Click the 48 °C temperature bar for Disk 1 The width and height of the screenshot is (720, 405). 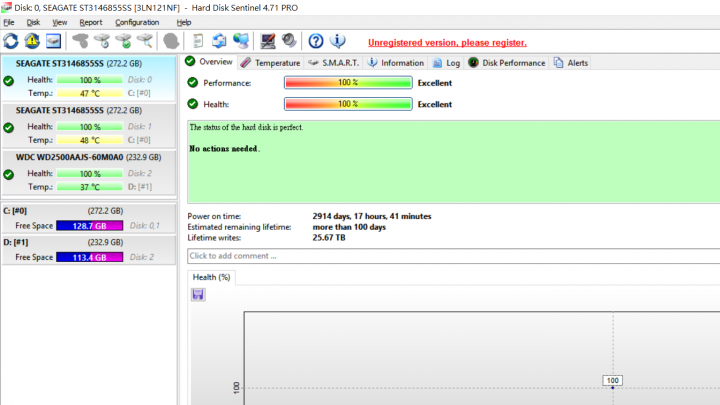pos(90,140)
